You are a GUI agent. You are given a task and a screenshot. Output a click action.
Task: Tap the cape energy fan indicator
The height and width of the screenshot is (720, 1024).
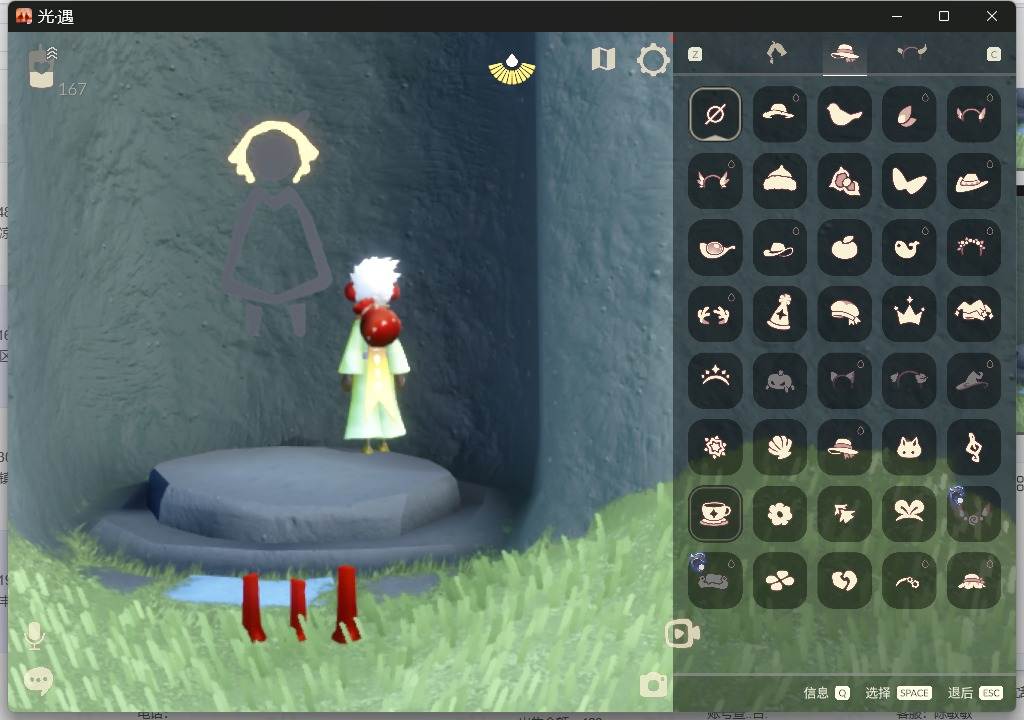(512, 71)
